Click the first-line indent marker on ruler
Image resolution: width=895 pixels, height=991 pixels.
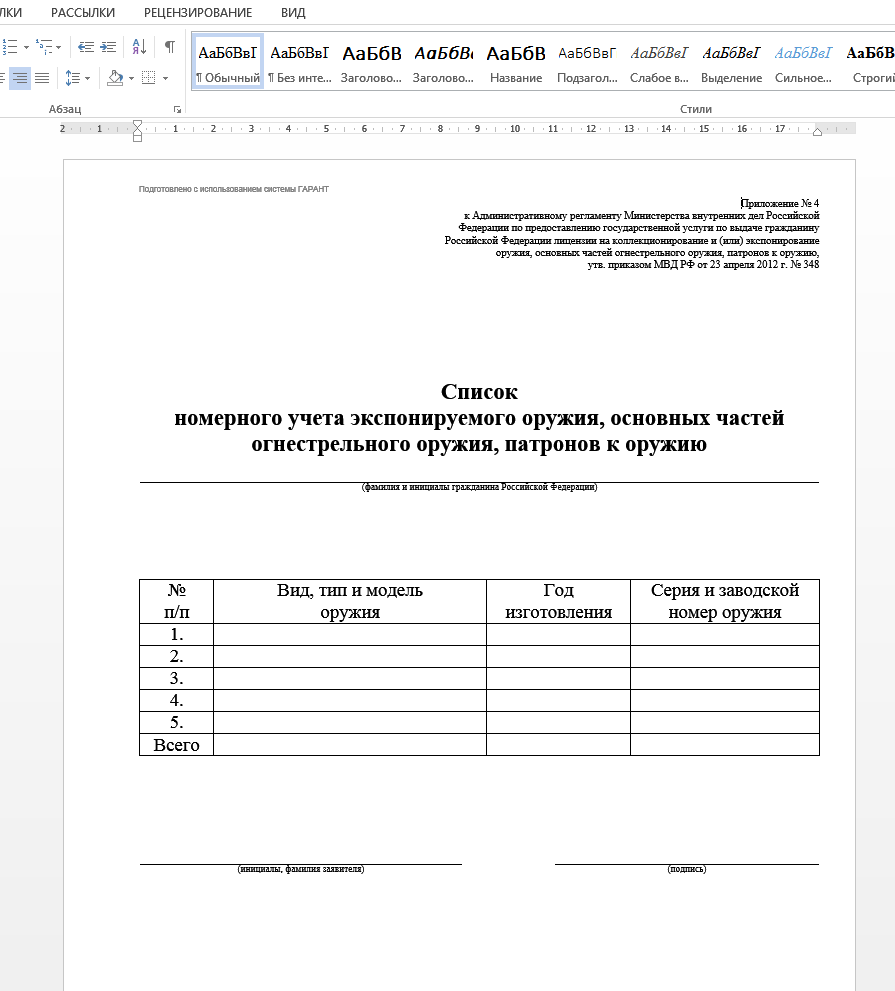tap(135, 123)
